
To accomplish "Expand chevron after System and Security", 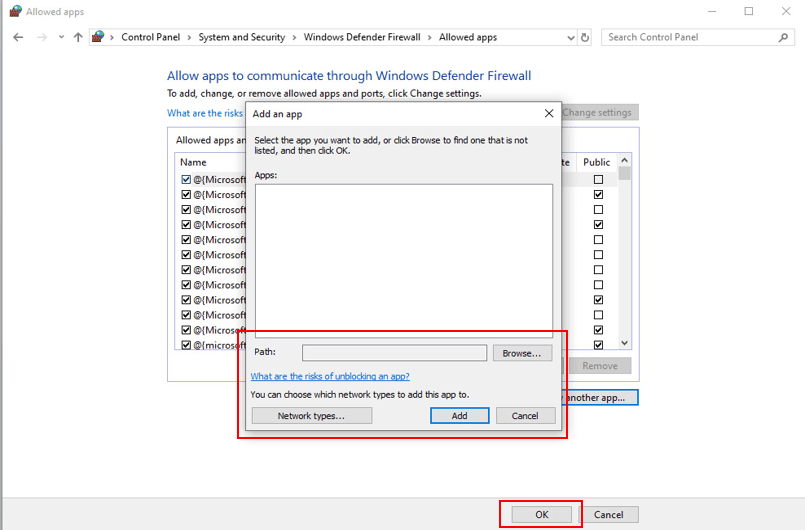I will tap(294, 37).
